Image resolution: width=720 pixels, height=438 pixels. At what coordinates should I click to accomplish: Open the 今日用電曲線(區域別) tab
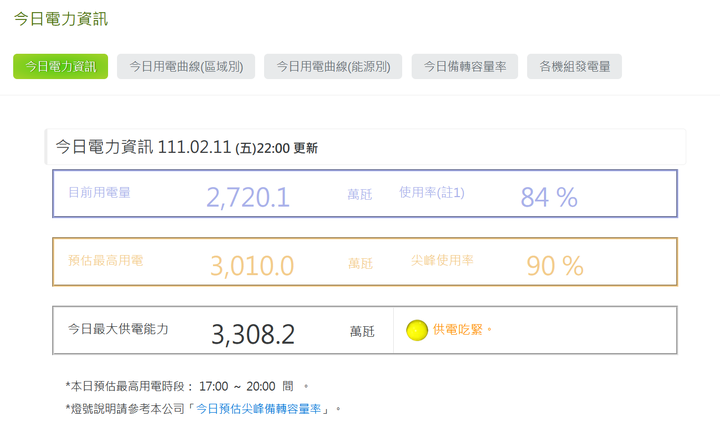tap(186, 67)
